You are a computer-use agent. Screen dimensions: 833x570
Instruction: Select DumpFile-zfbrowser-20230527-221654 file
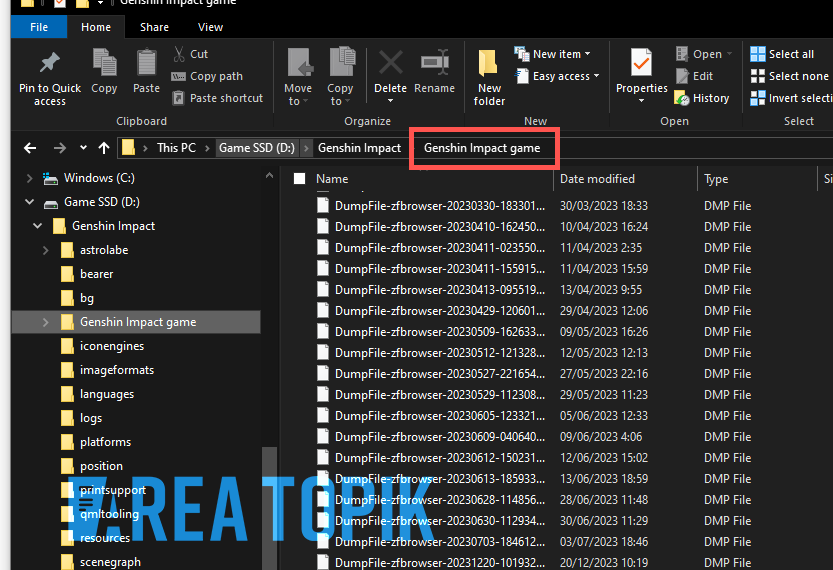point(439,374)
